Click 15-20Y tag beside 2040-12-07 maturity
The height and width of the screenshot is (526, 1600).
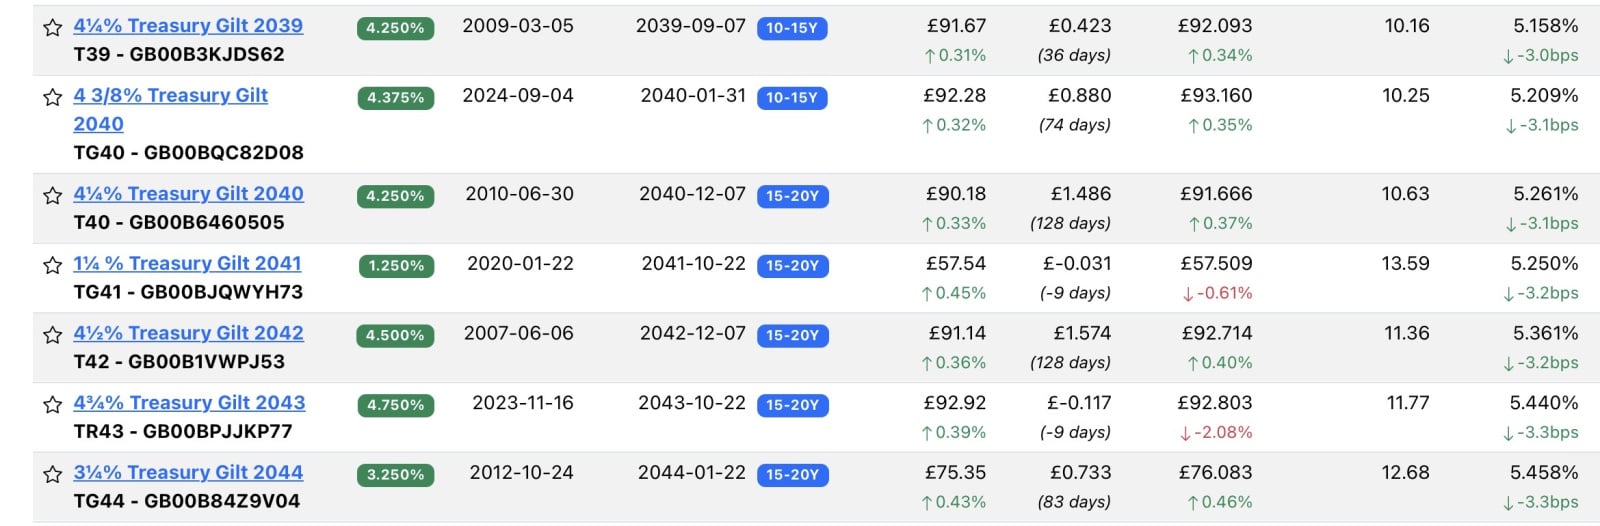point(792,196)
